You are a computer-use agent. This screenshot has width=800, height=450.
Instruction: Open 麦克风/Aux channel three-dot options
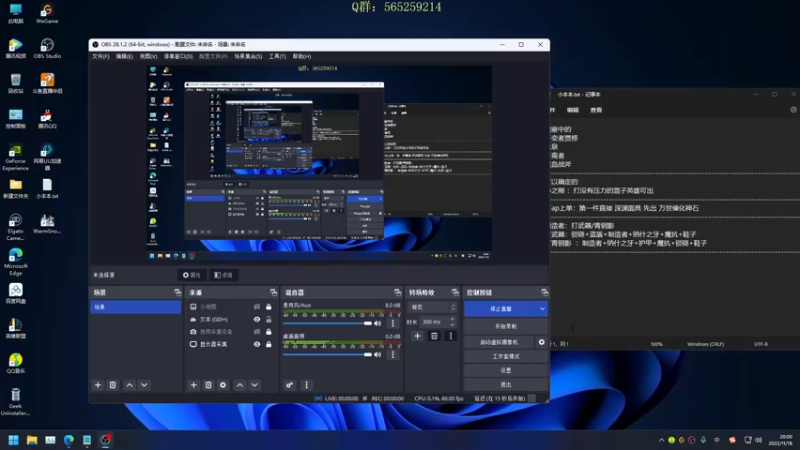(x=393, y=323)
